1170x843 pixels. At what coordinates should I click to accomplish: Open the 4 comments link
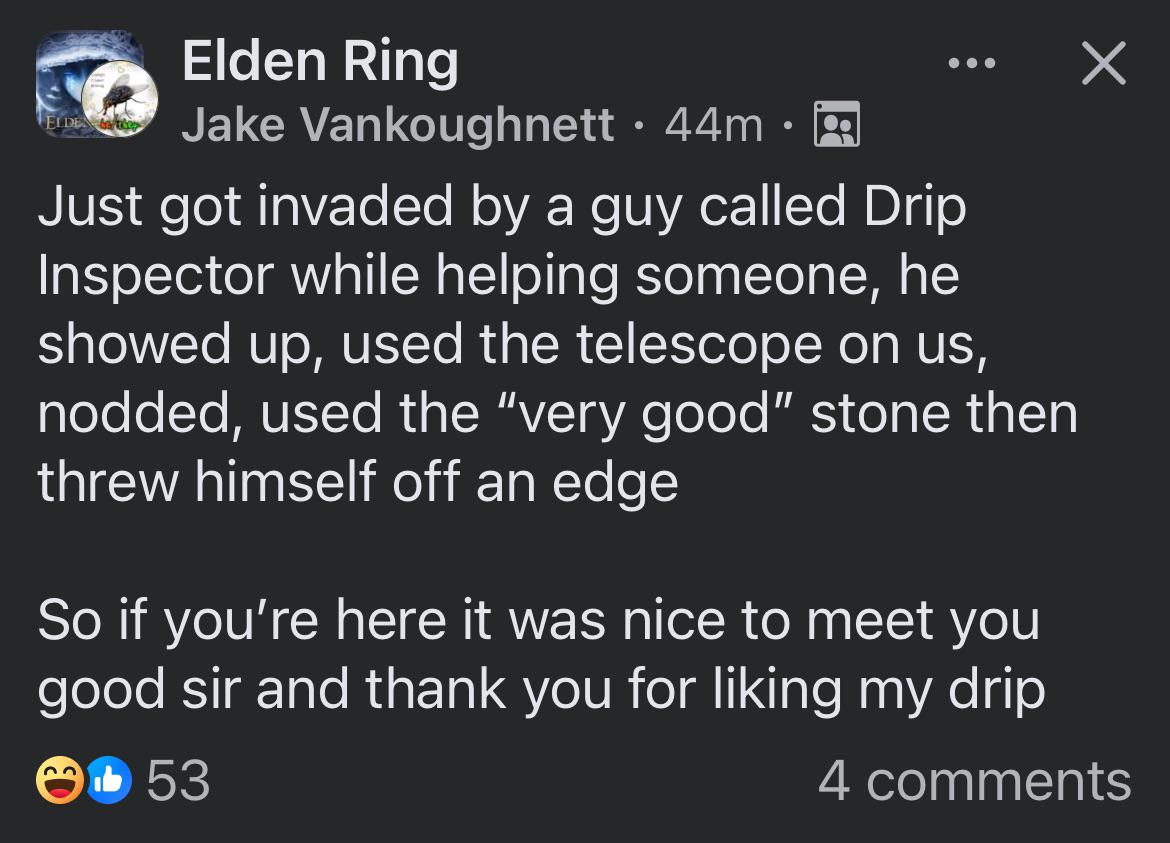[x=974, y=781]
